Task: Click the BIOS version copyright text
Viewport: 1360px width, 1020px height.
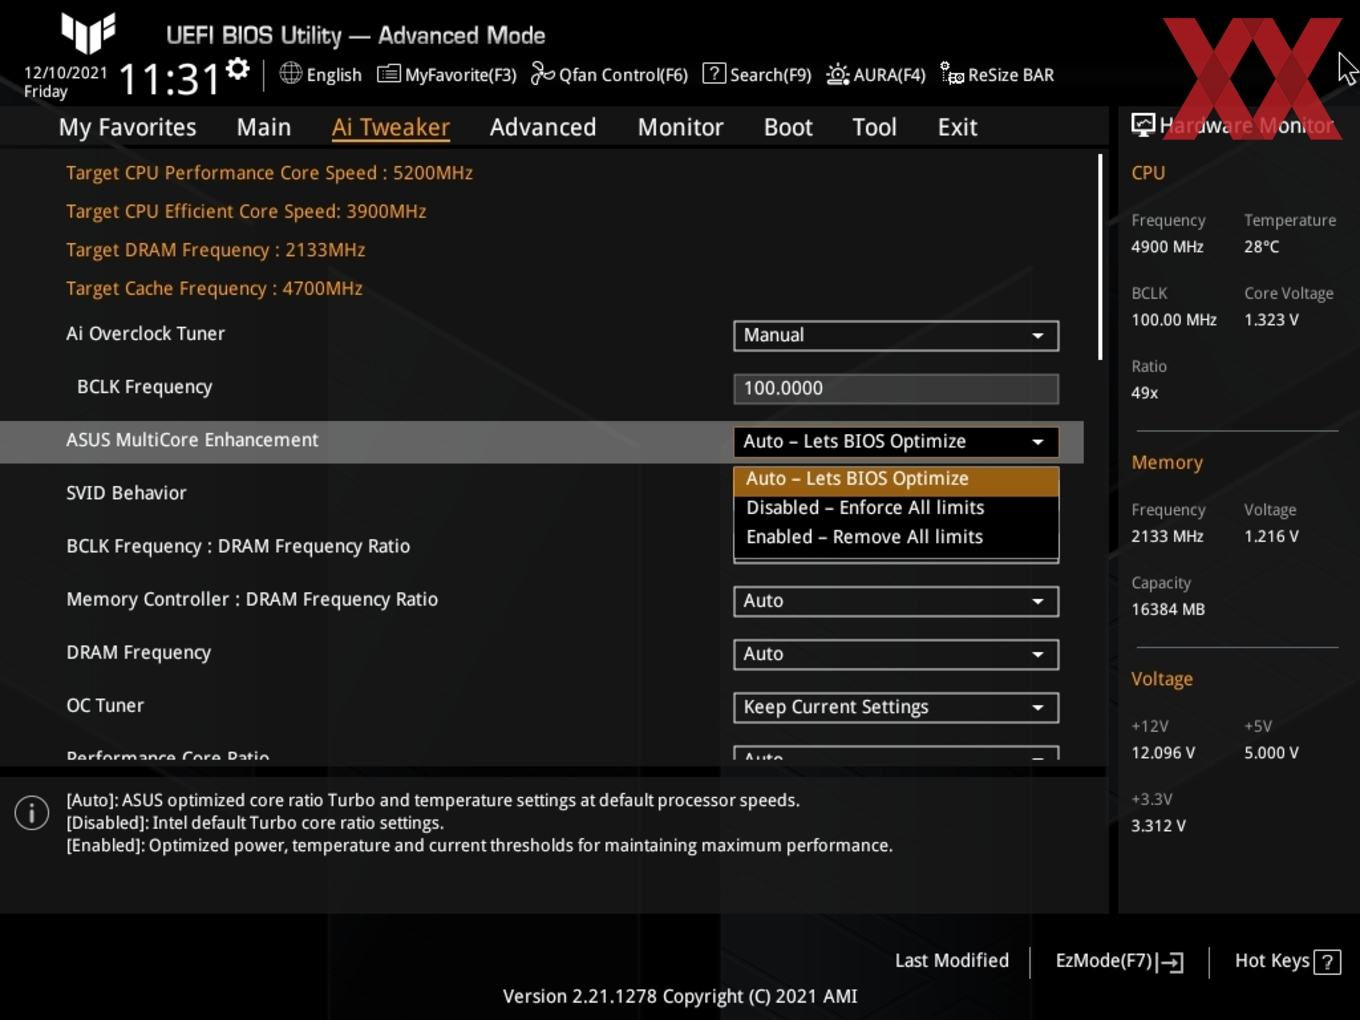Action: coord(680,996)
